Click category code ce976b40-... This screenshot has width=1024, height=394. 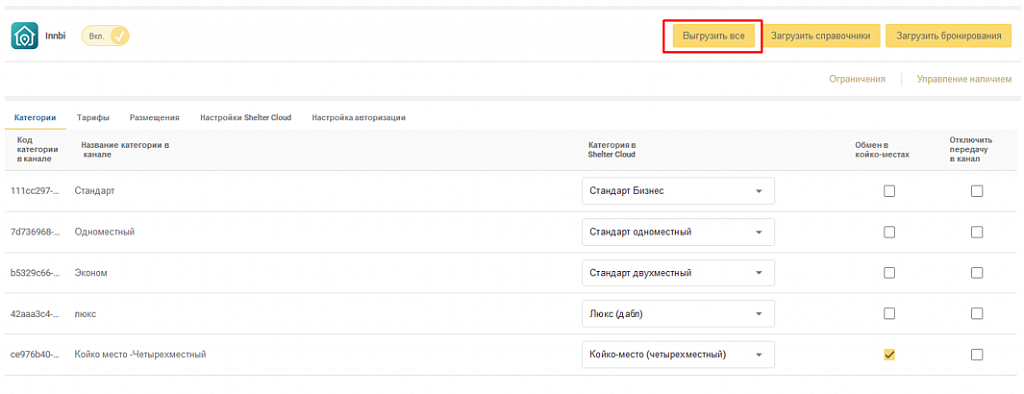pos(35,355)
